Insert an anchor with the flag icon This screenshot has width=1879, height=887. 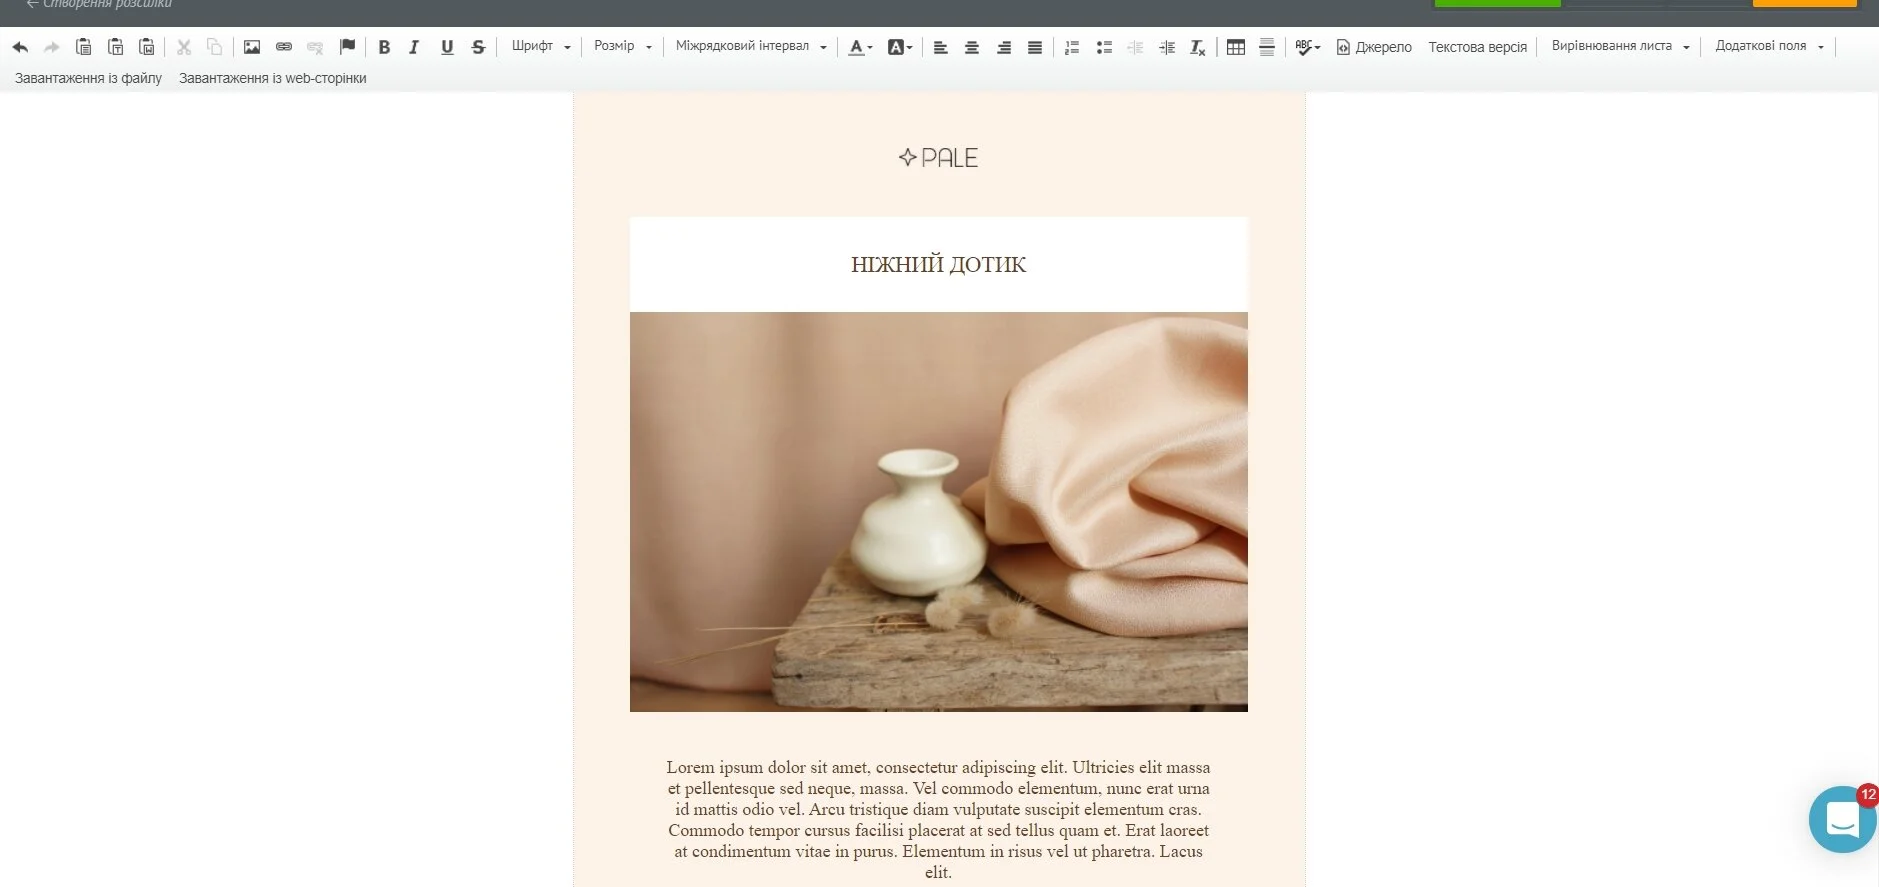(x=347, y=47)
